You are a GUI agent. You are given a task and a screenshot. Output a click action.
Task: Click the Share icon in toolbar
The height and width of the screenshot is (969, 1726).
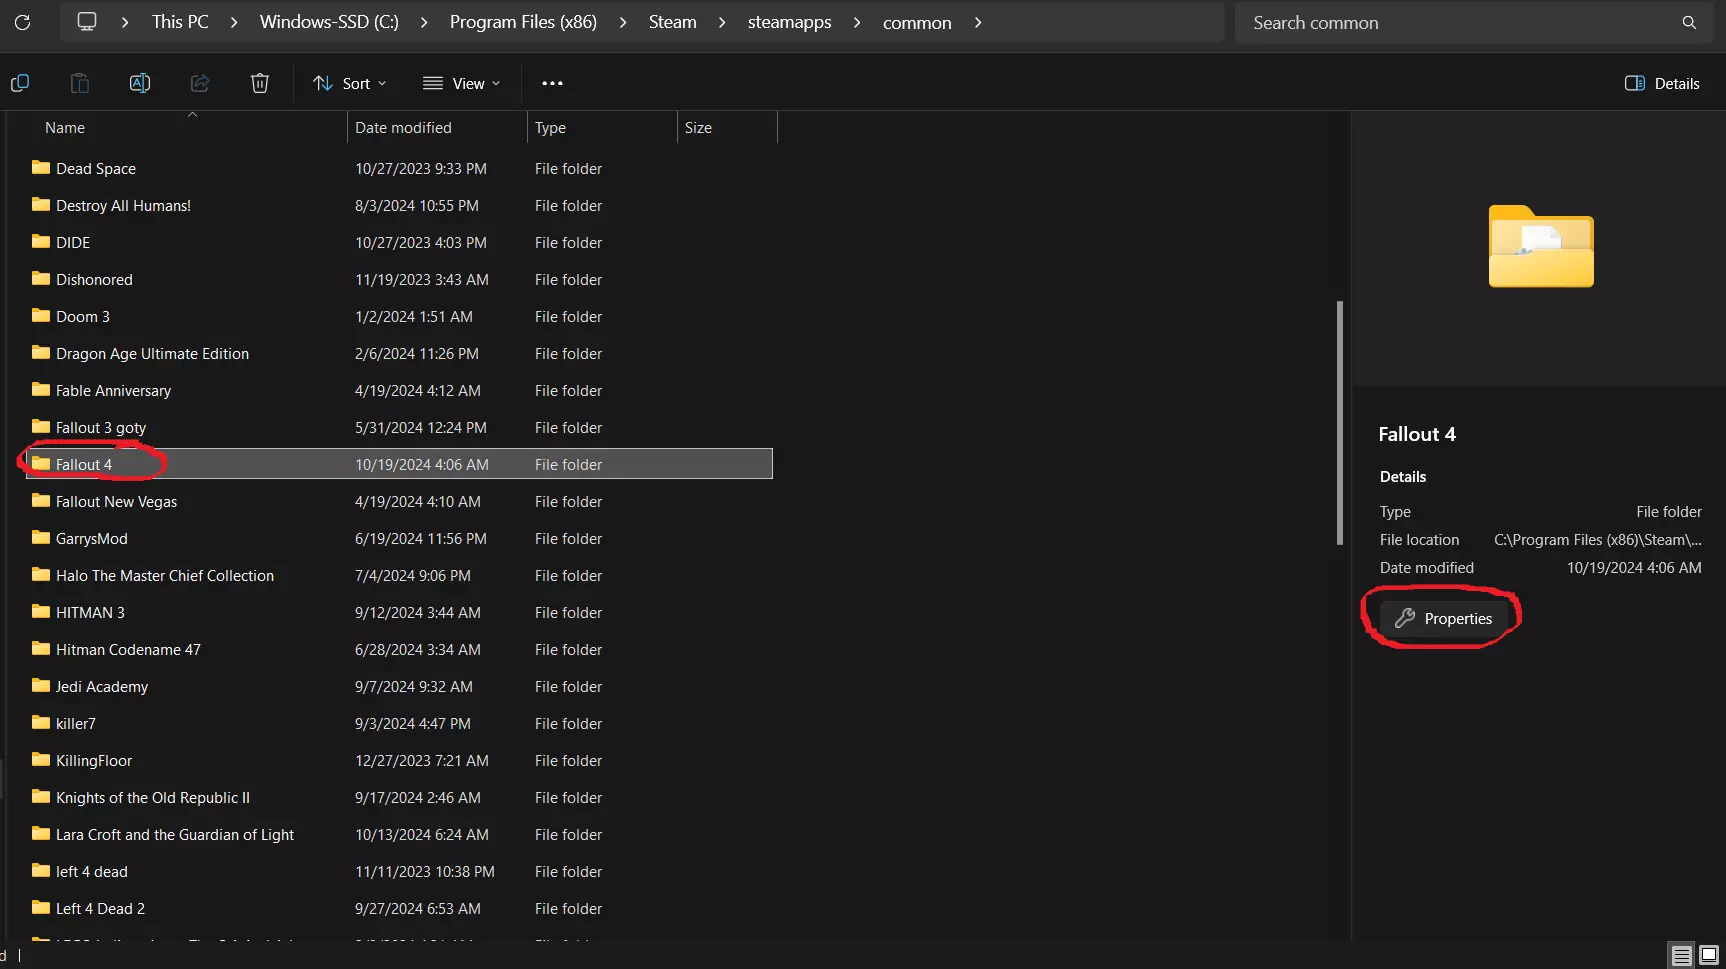[x=200, y=83]
